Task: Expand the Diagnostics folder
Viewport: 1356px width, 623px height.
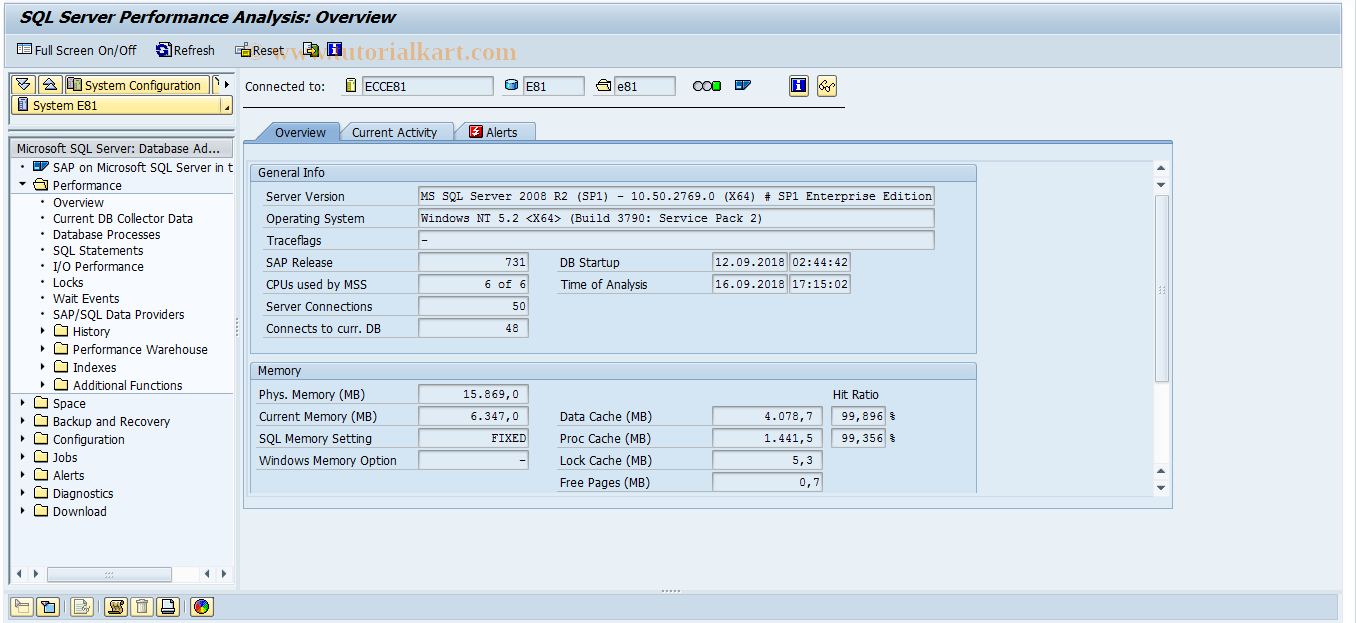Action: [x=22, y=493]
